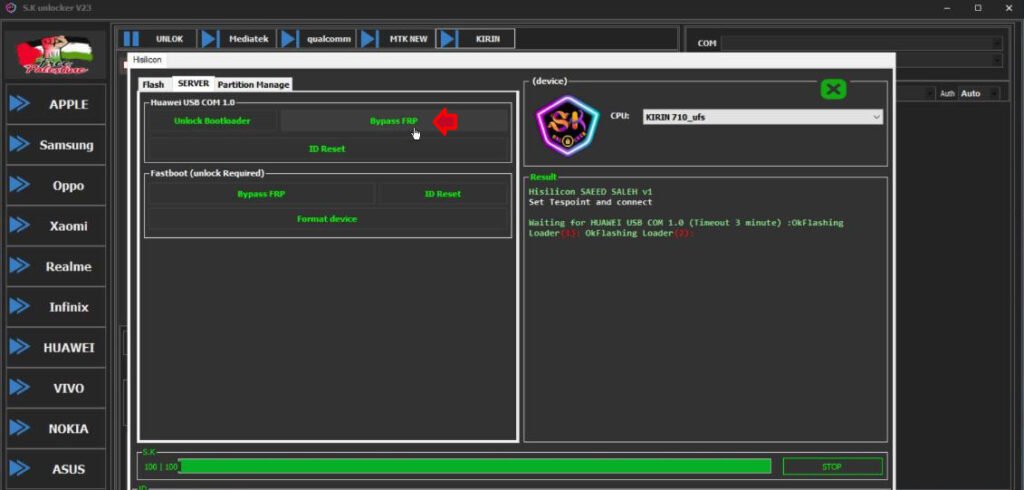Open the Realme brand section
This screenshot has width=1024, height=490.
coord(56,267)
